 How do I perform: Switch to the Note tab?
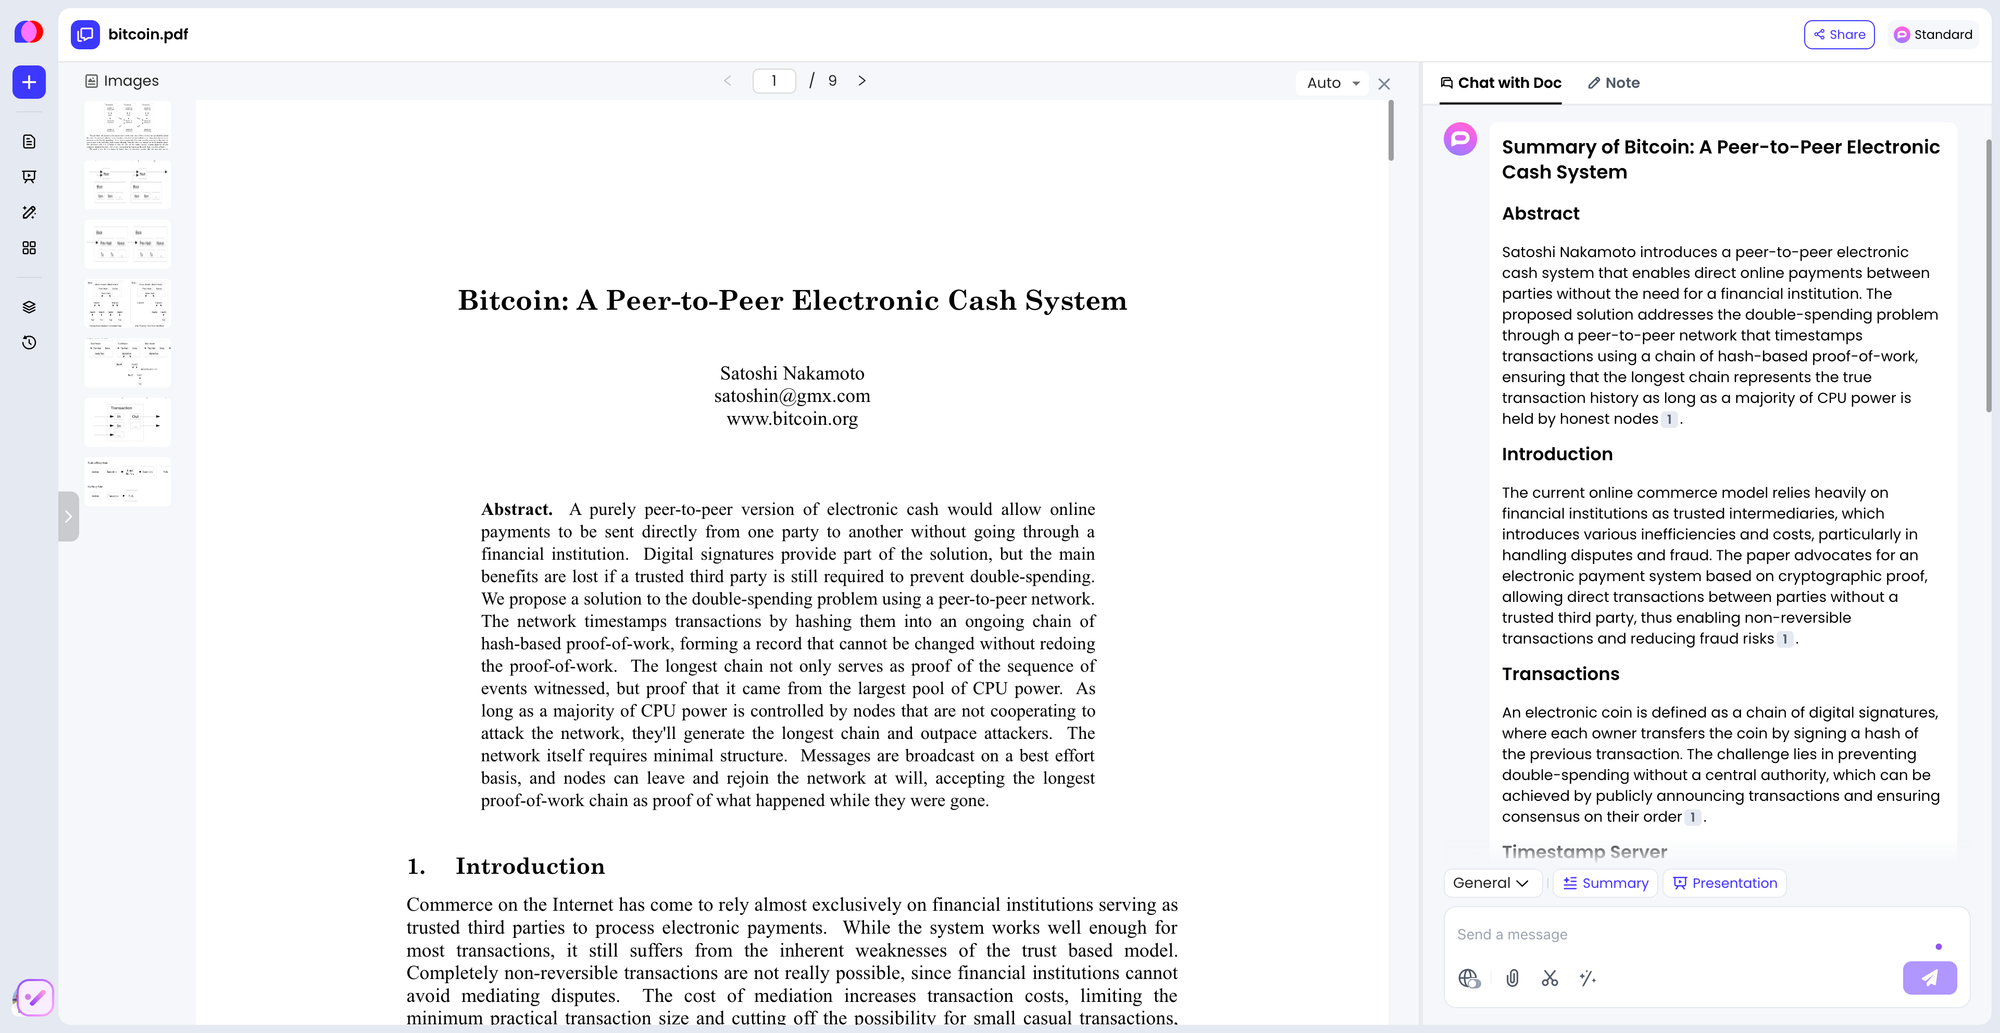coord(1614,83)
